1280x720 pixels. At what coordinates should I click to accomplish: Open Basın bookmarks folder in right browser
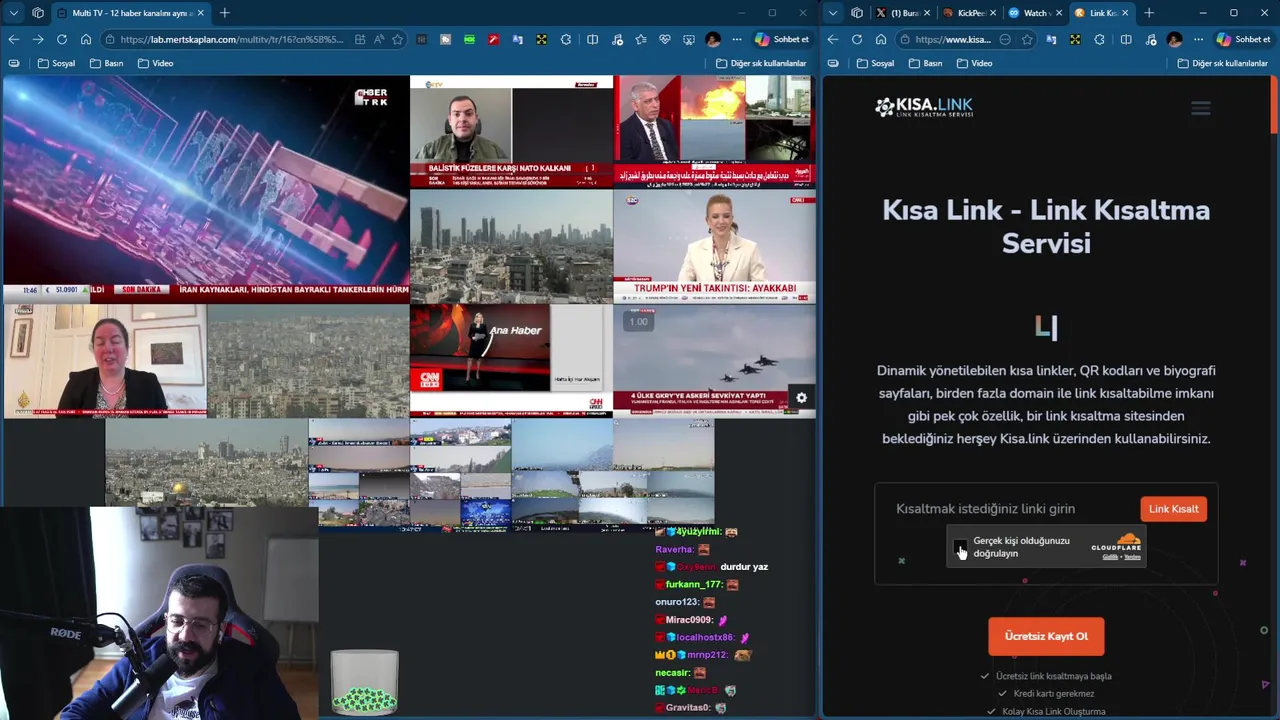(x=926, y=63)
